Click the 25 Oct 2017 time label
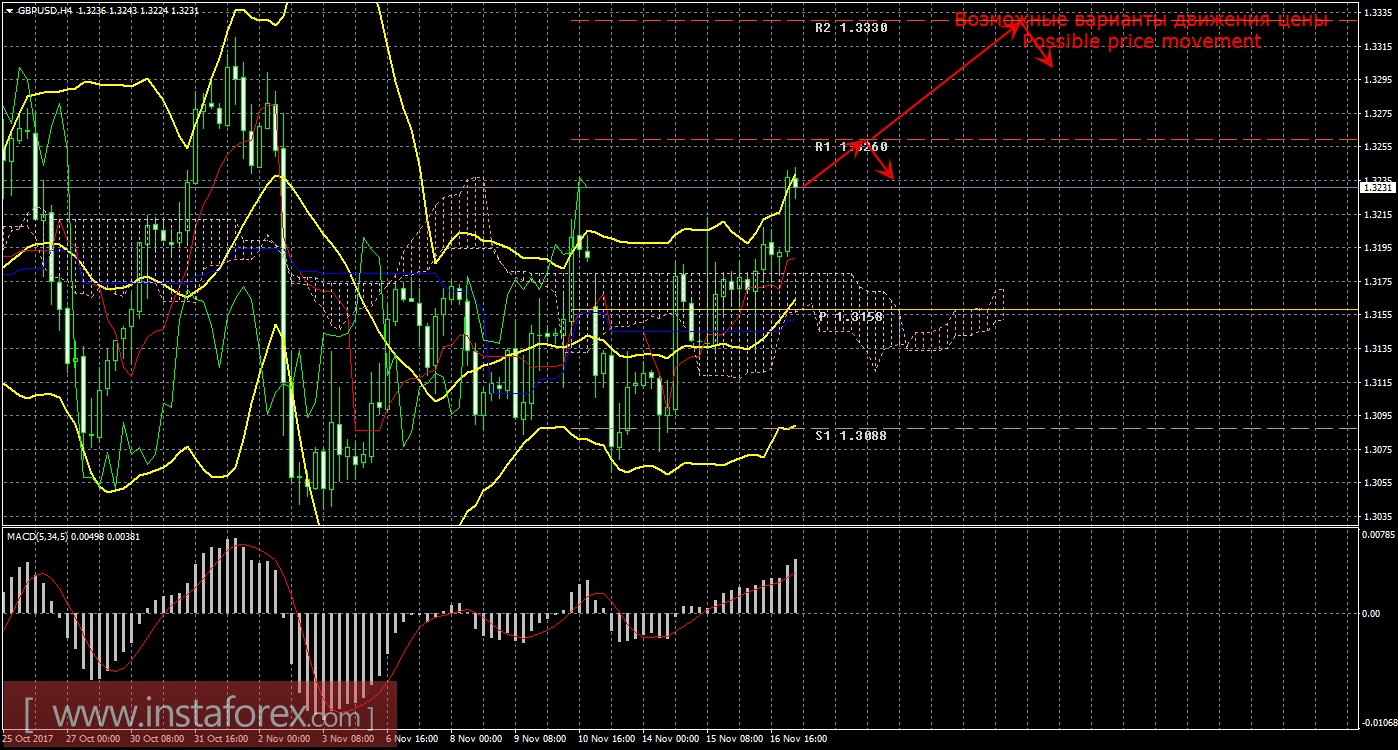Viewport: 1398px width, 750px height. (26, 740)
